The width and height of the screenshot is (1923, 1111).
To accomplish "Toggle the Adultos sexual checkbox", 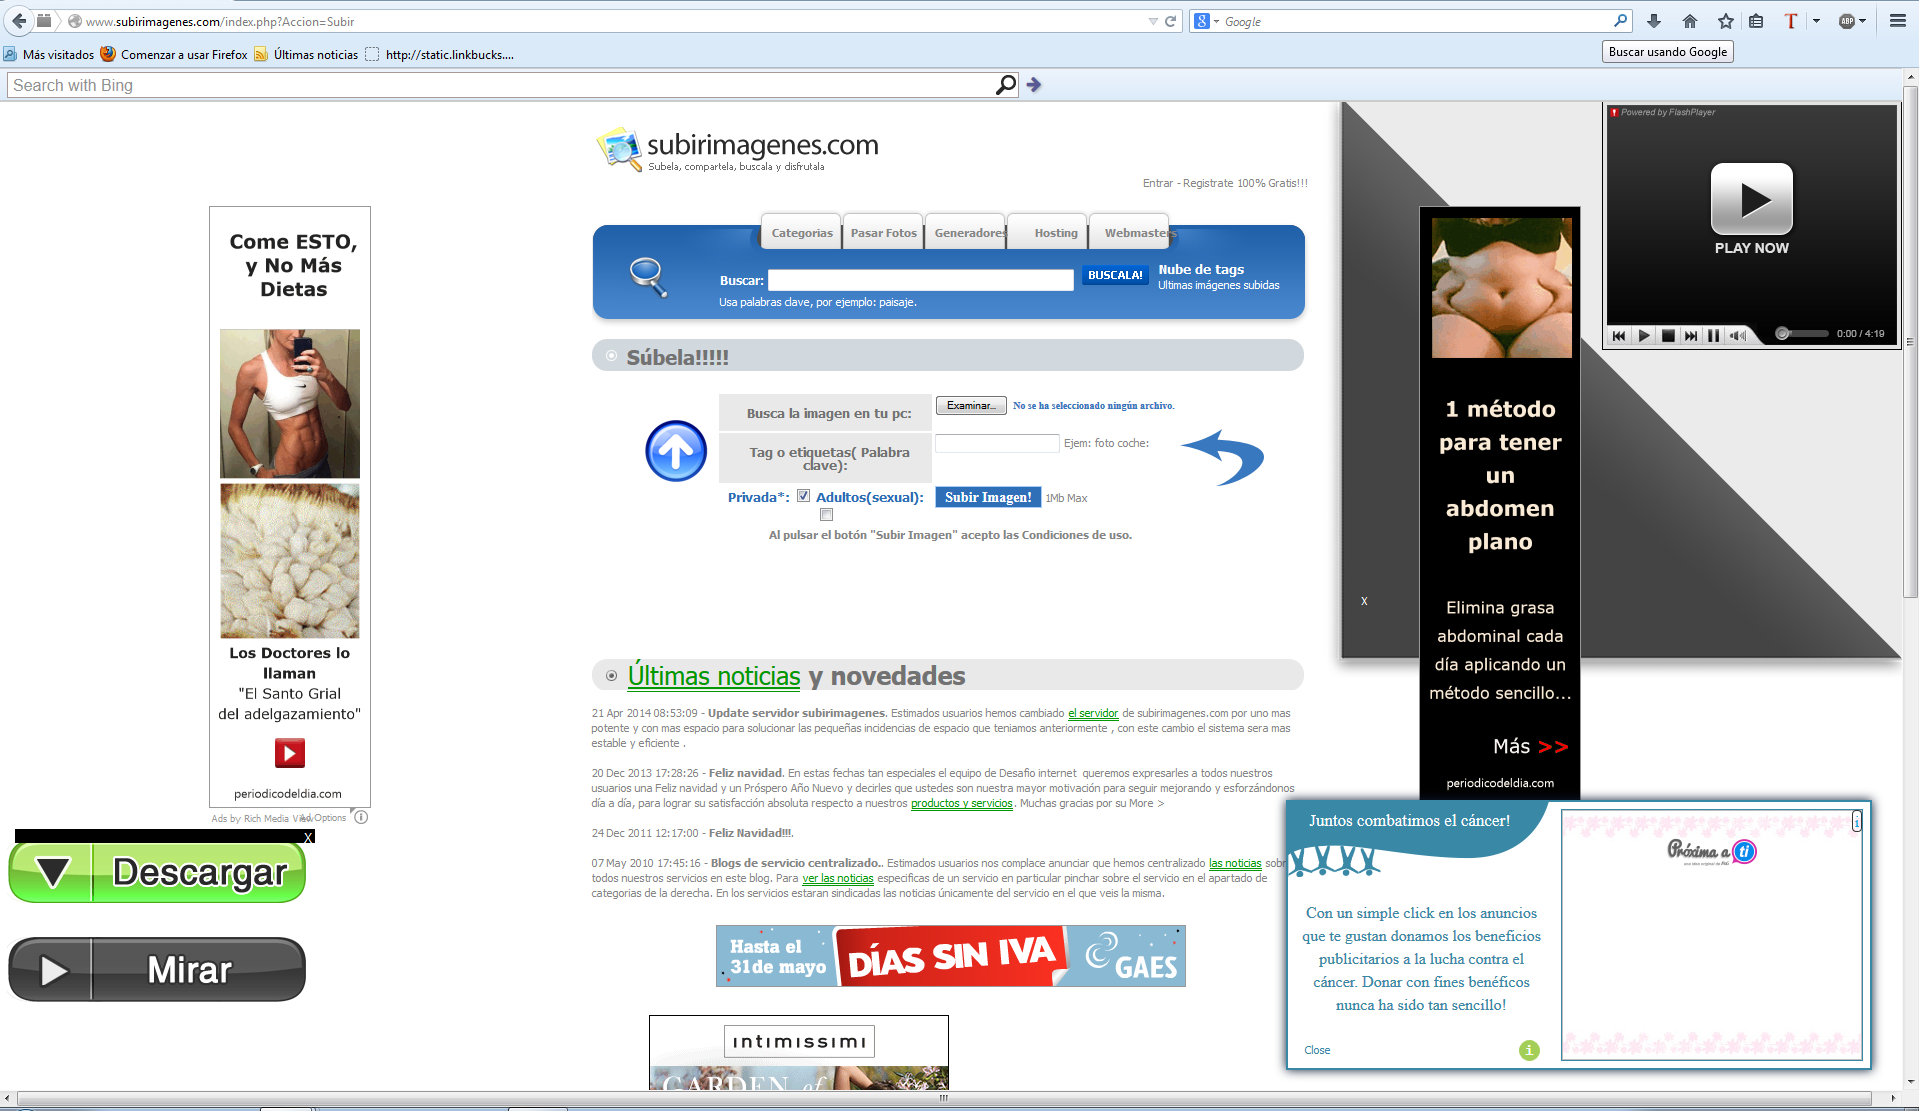I will (x=823, y=514).
